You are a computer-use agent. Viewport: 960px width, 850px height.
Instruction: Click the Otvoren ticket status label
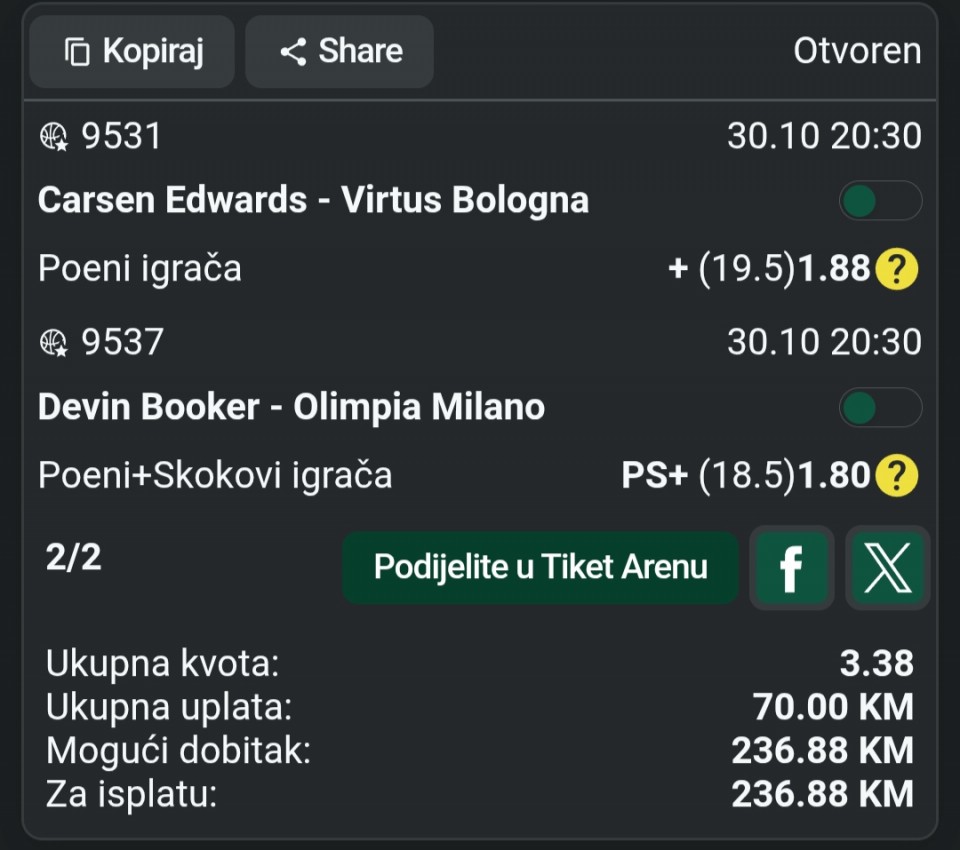pos(857,51)
